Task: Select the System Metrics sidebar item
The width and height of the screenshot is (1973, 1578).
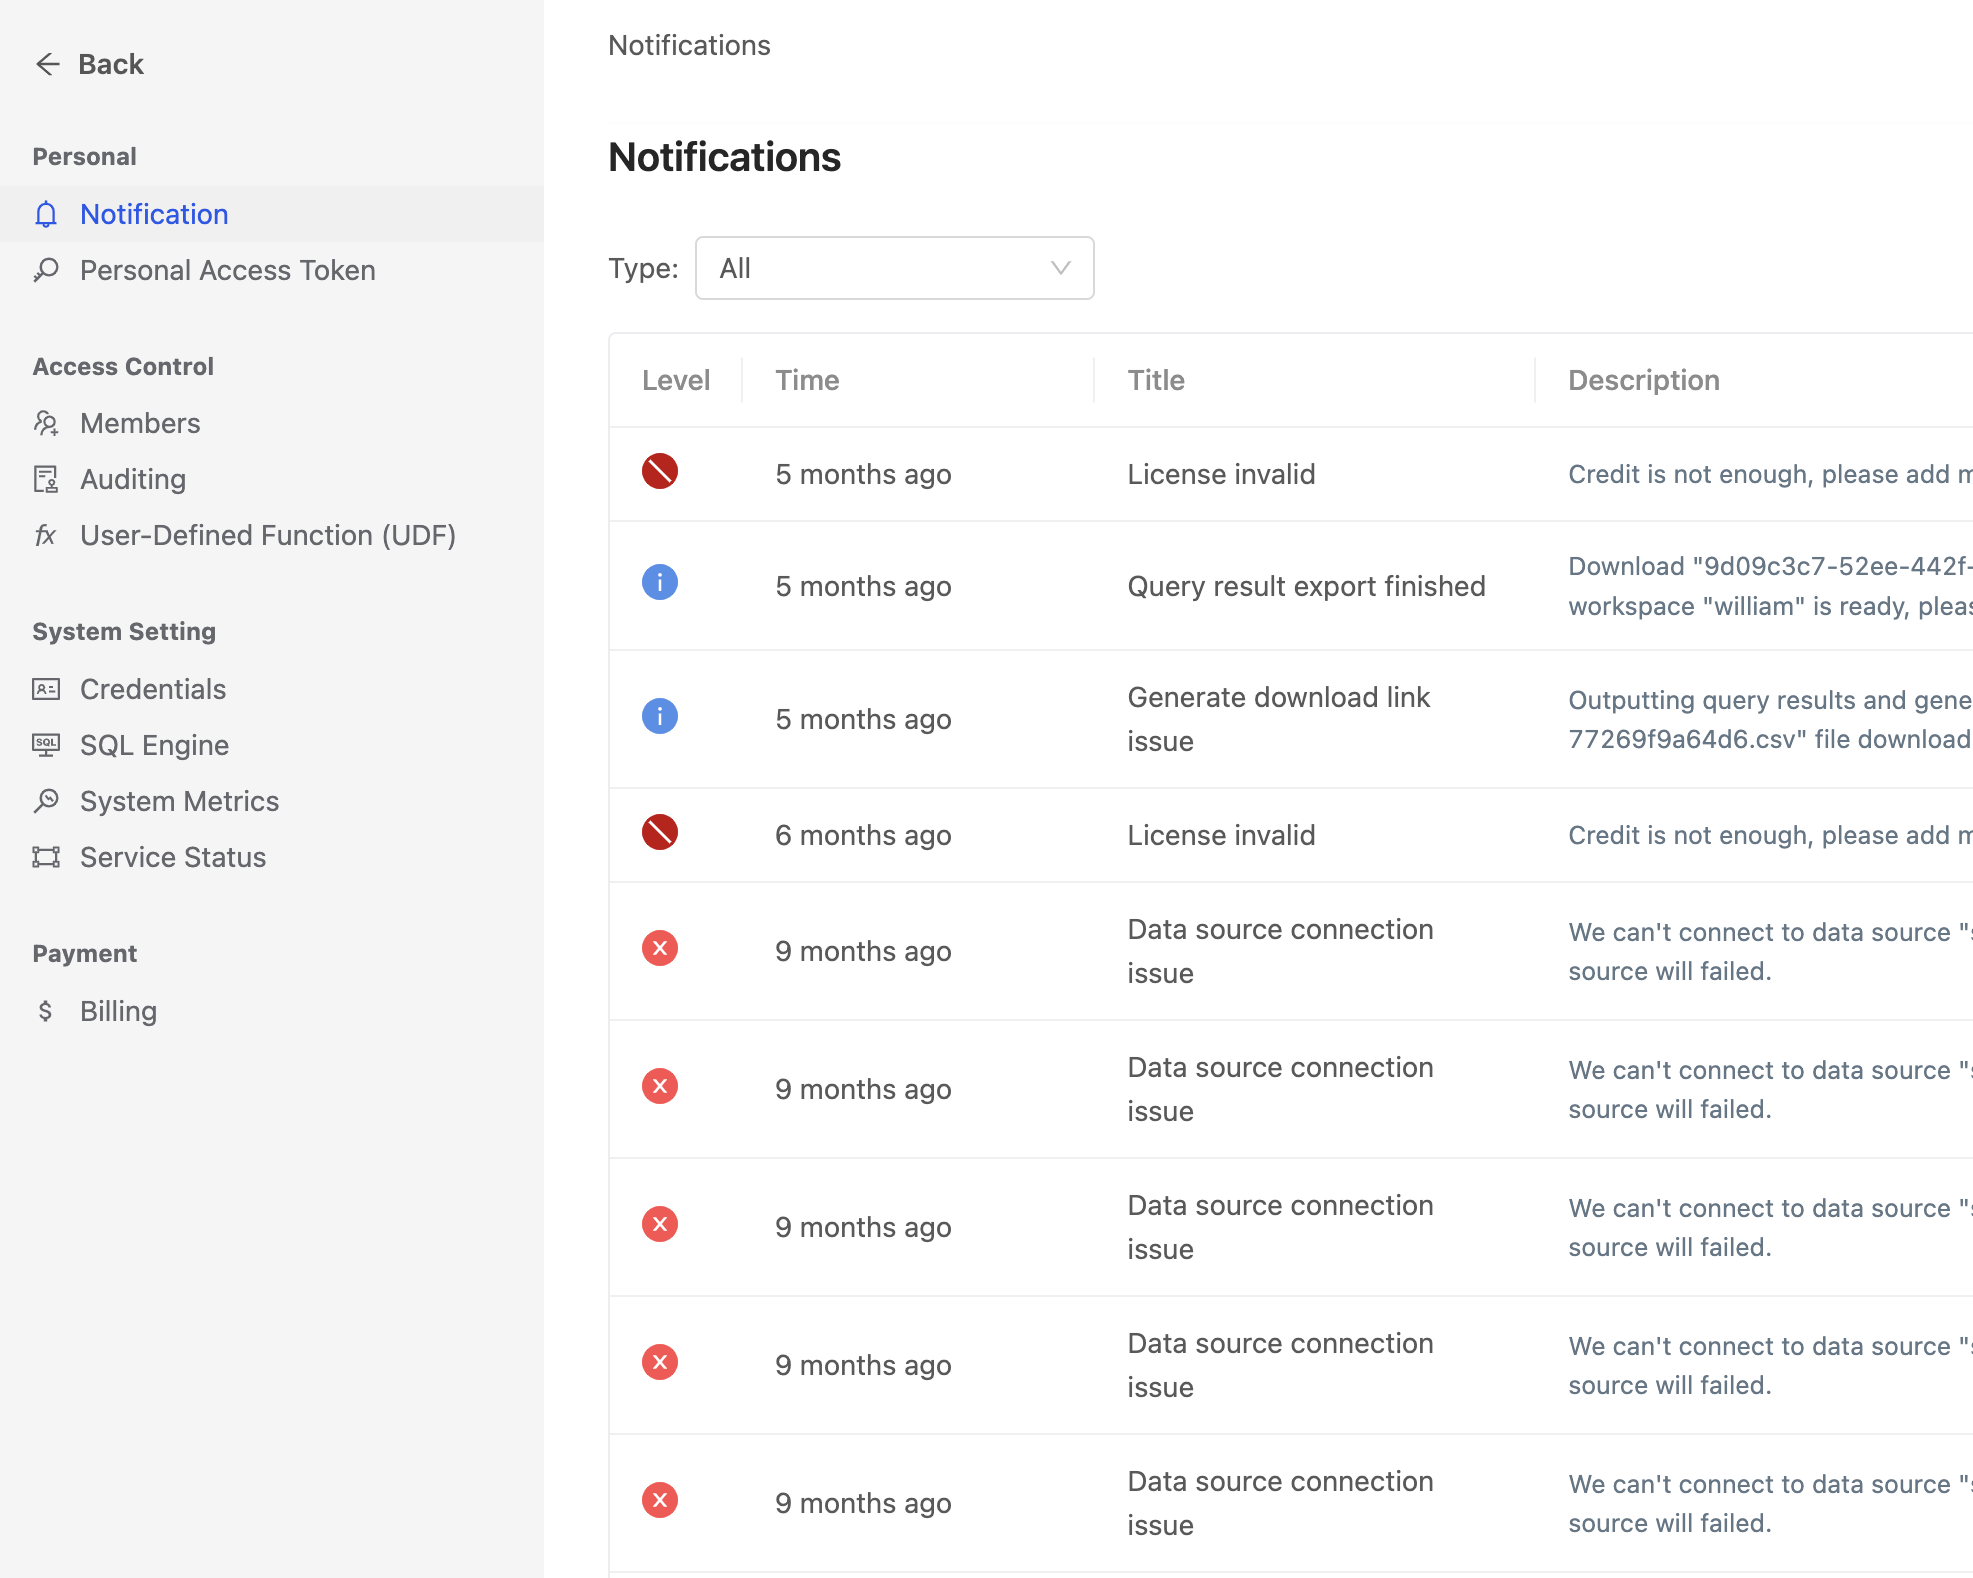Action: (180, 800)
